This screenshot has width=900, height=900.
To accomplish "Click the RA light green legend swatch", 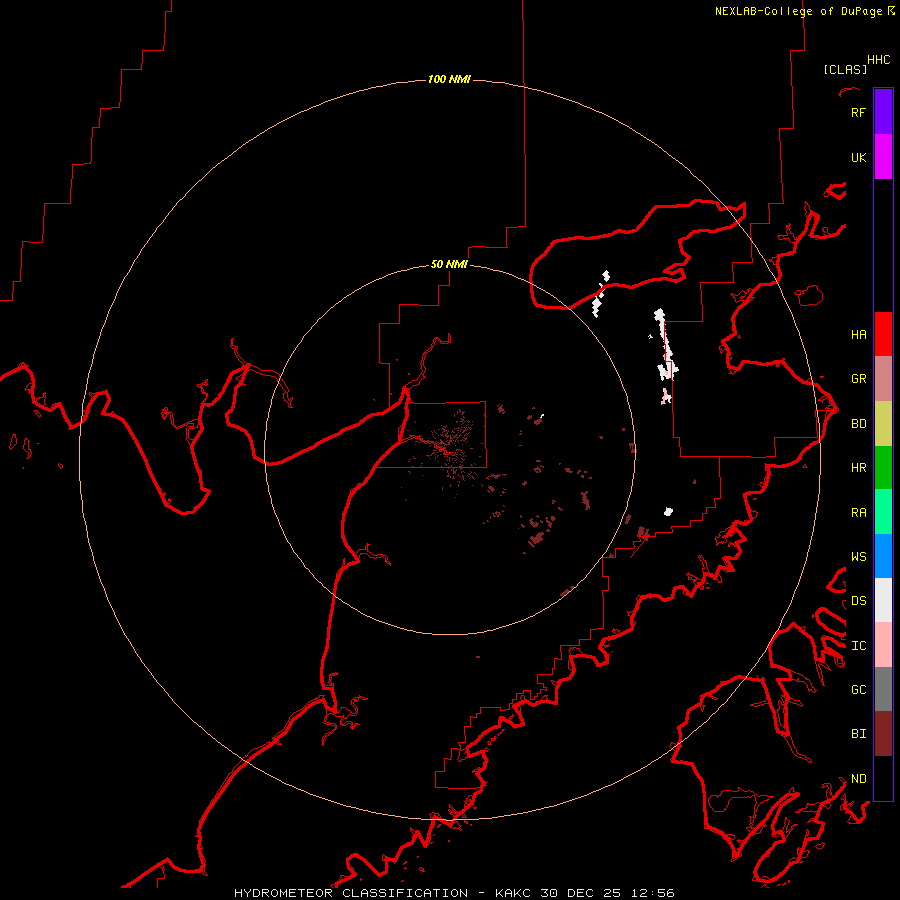I will [883, 512].
